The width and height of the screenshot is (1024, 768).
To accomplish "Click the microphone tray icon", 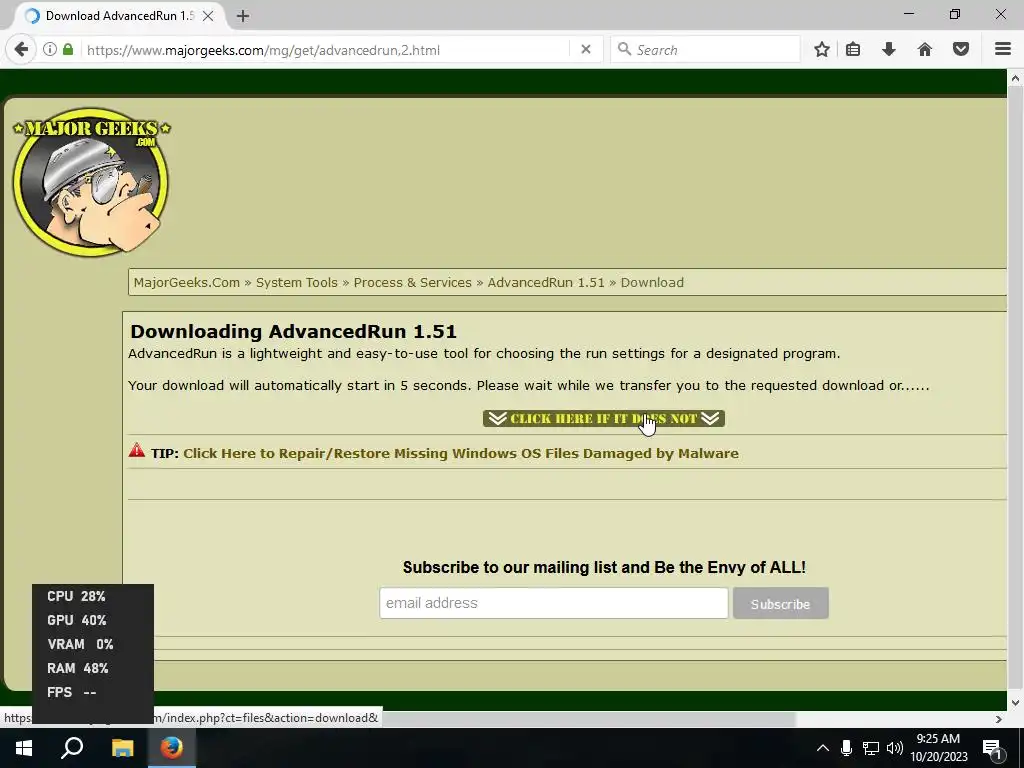I will click(x=846, y=748).
